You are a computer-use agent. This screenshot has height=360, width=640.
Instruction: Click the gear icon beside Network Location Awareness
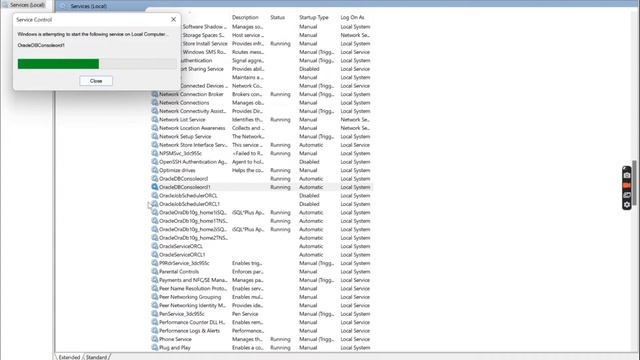[155, 128]
